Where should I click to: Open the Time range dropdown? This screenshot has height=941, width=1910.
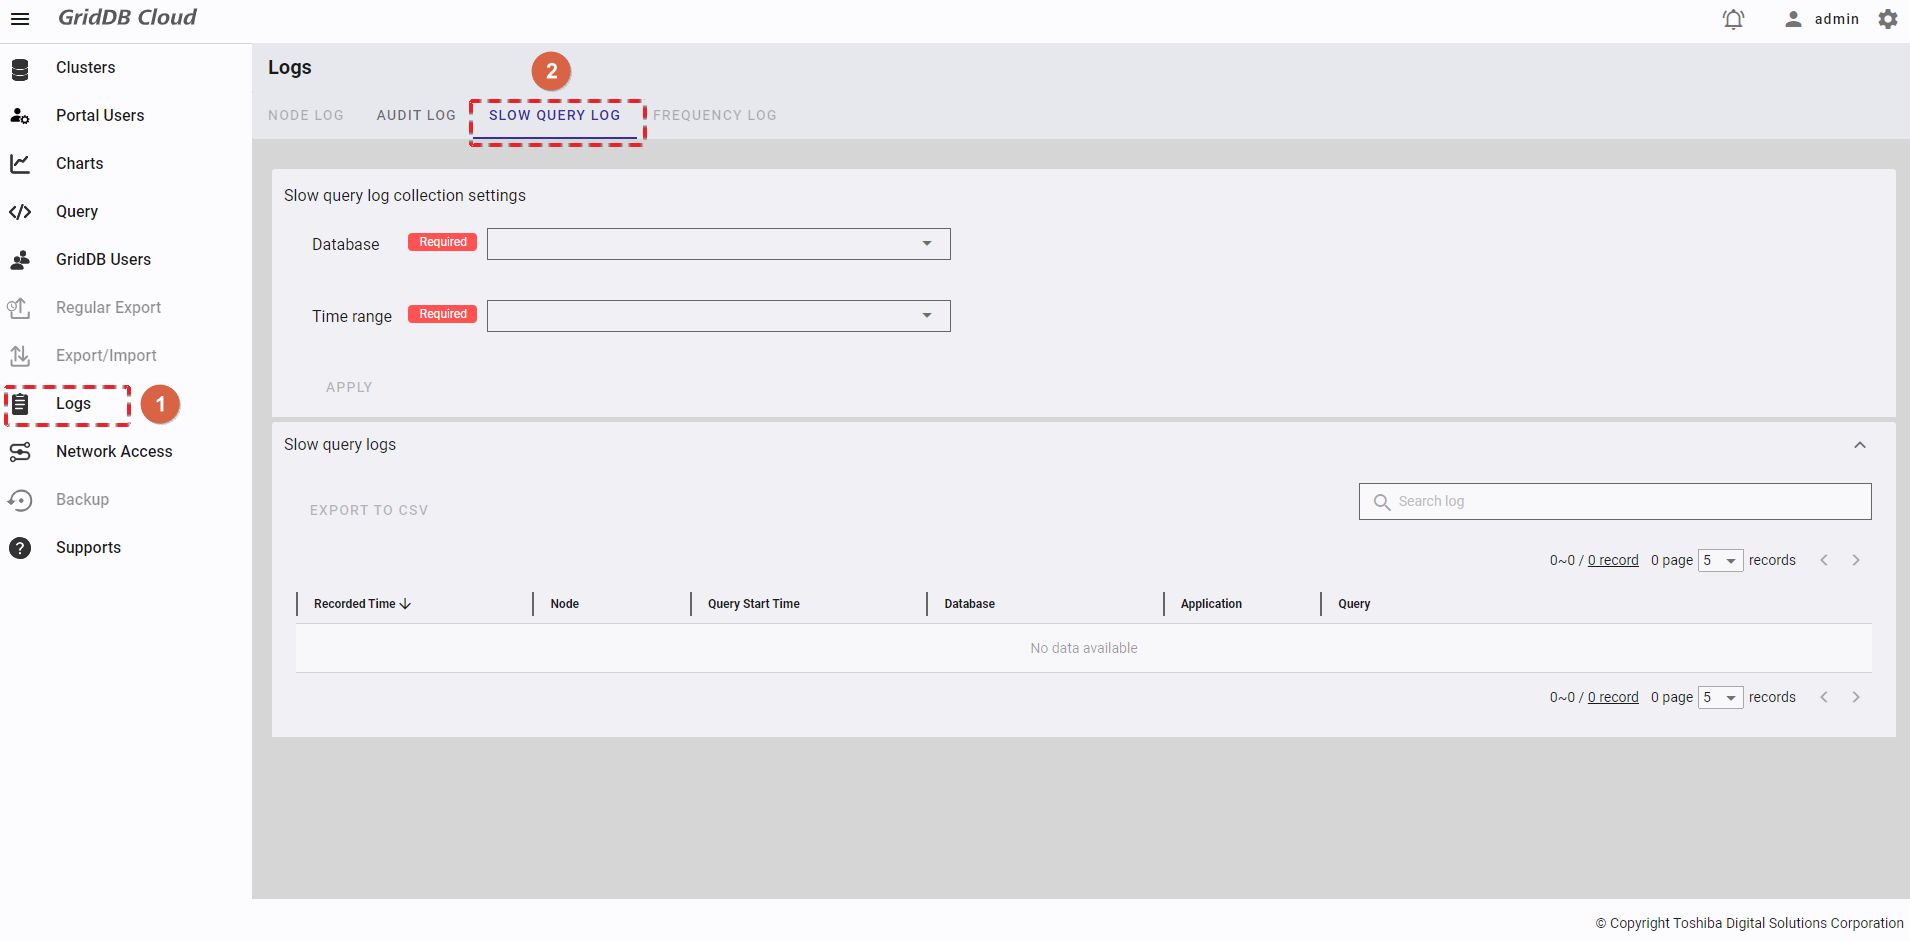718,316
